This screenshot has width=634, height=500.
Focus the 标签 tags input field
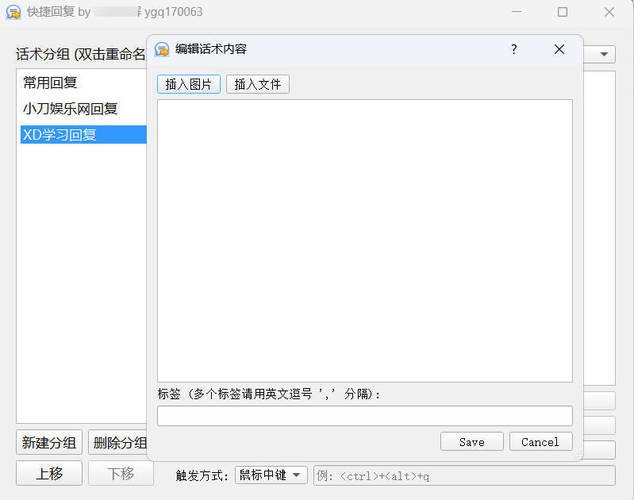pos(364,416)
